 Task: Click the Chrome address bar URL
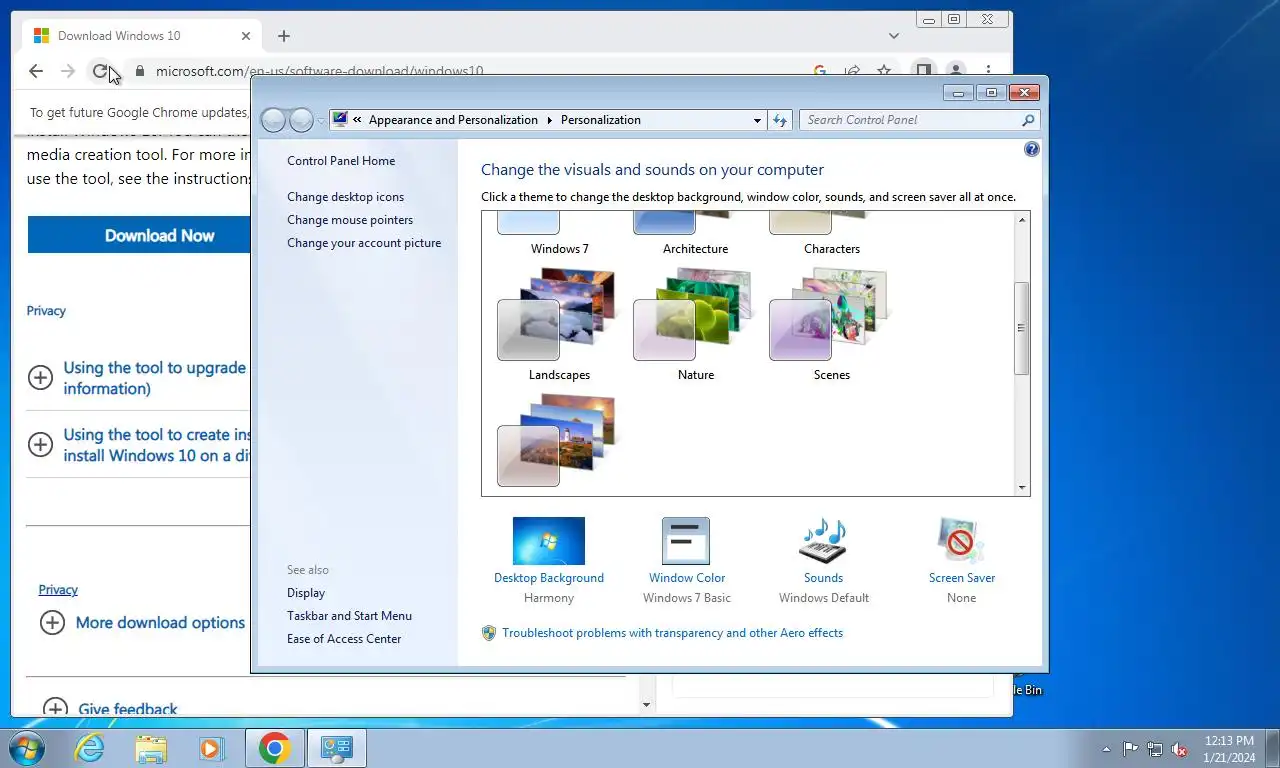point(320,71)
